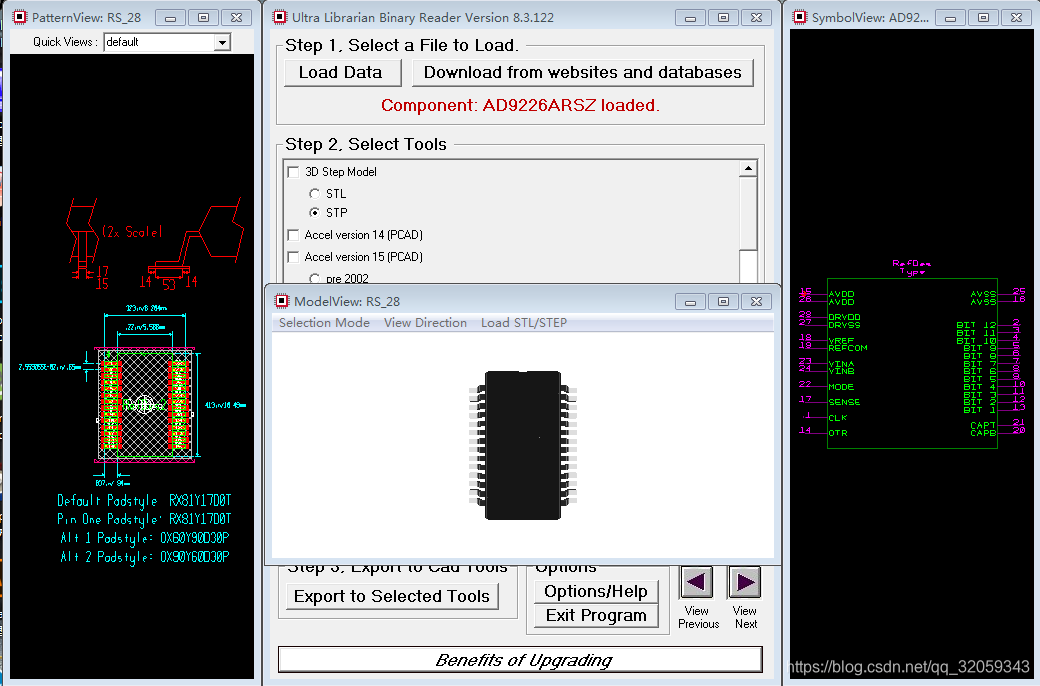Maximize the Ultra Librarian Binary Reader window
The width and height of the screenshot is (1040, 686).
click(723, 18)
